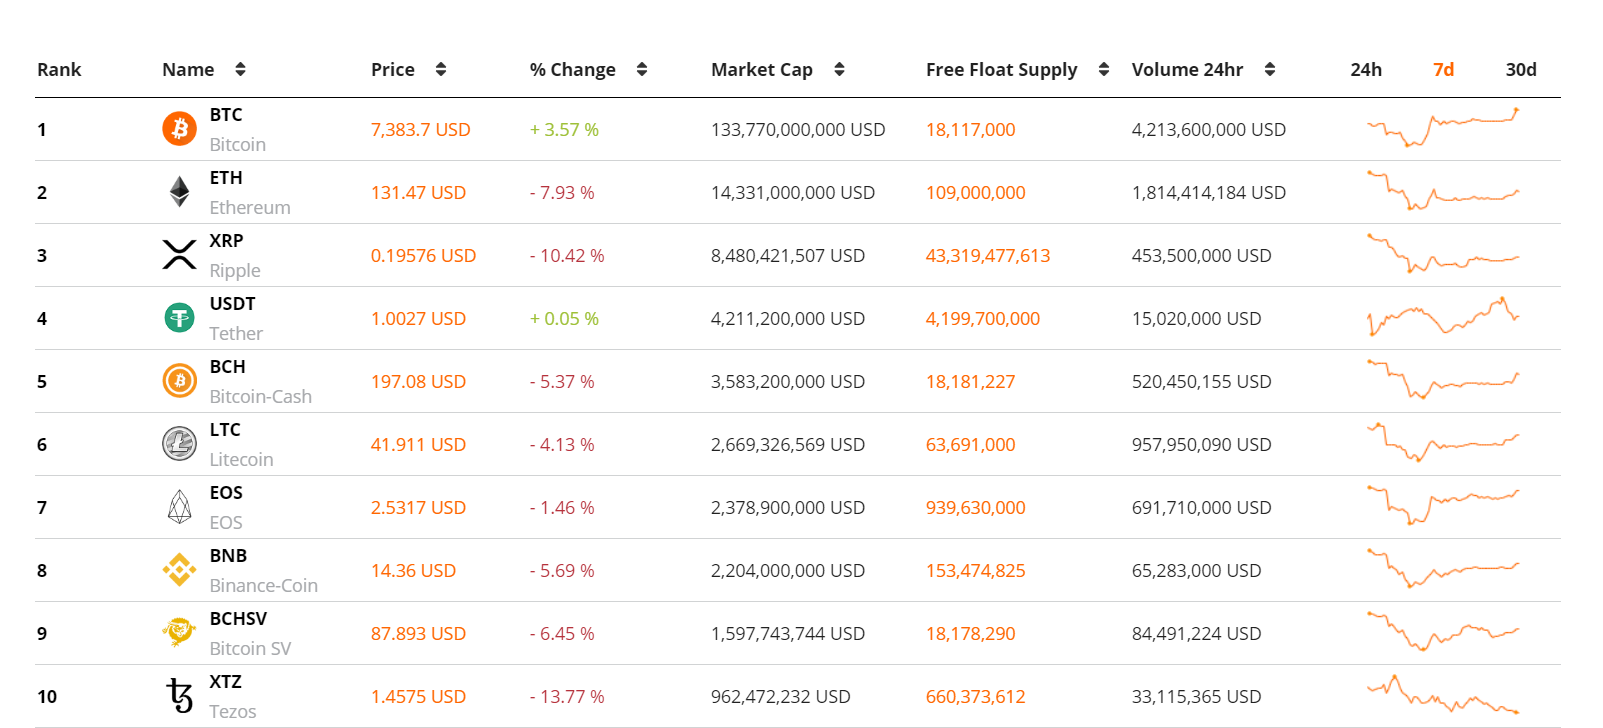Switch chart range to 24h

(x=1366, y=69)
